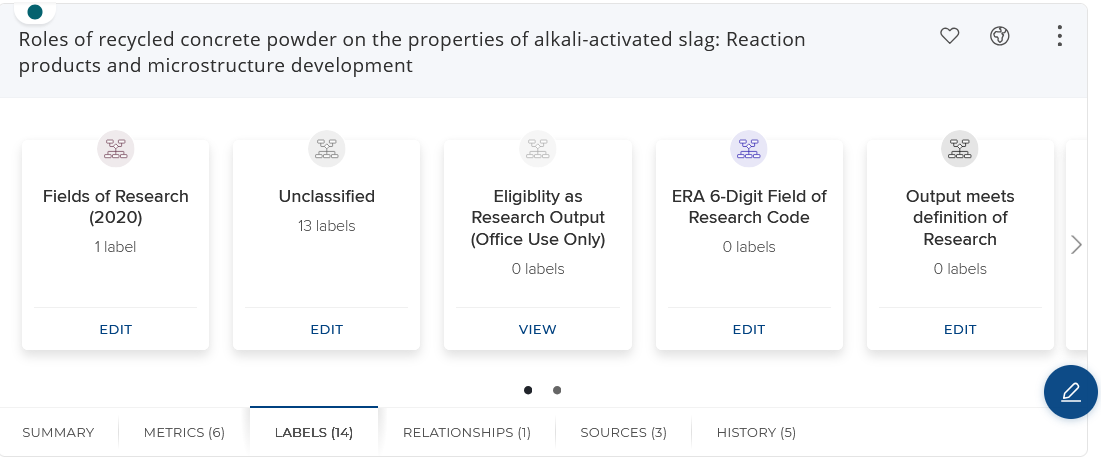Edit the Unclassified labels
The height and width of the screenshot is (460, 1101).
pos(327,329)
